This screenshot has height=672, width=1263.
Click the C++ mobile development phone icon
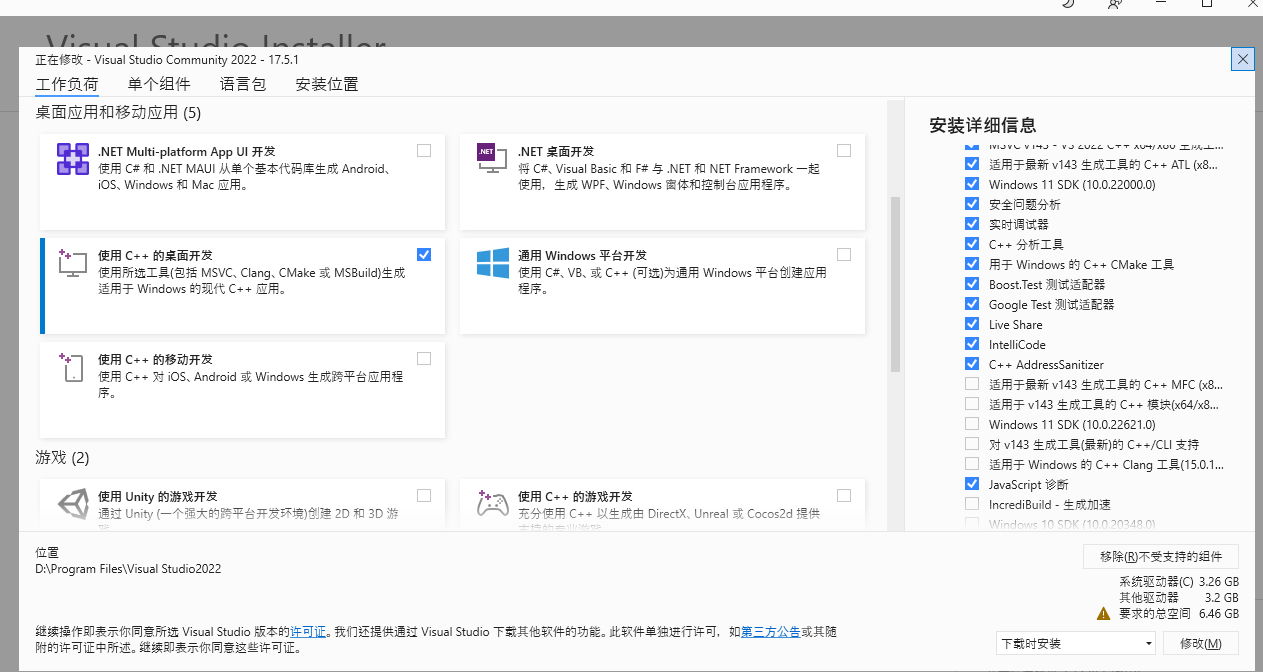[x=73, y=368]
